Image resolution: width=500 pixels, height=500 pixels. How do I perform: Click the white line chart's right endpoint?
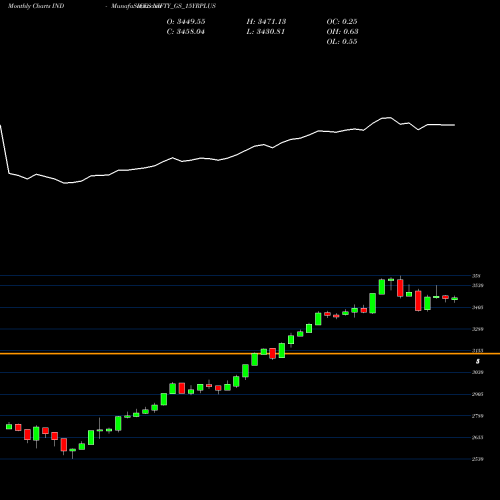coord(455,125)
